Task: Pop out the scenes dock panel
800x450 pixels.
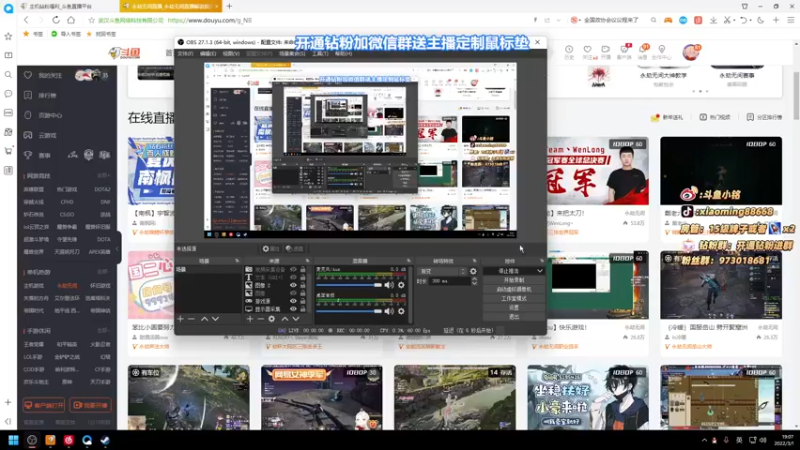Action: click(237, 261)
